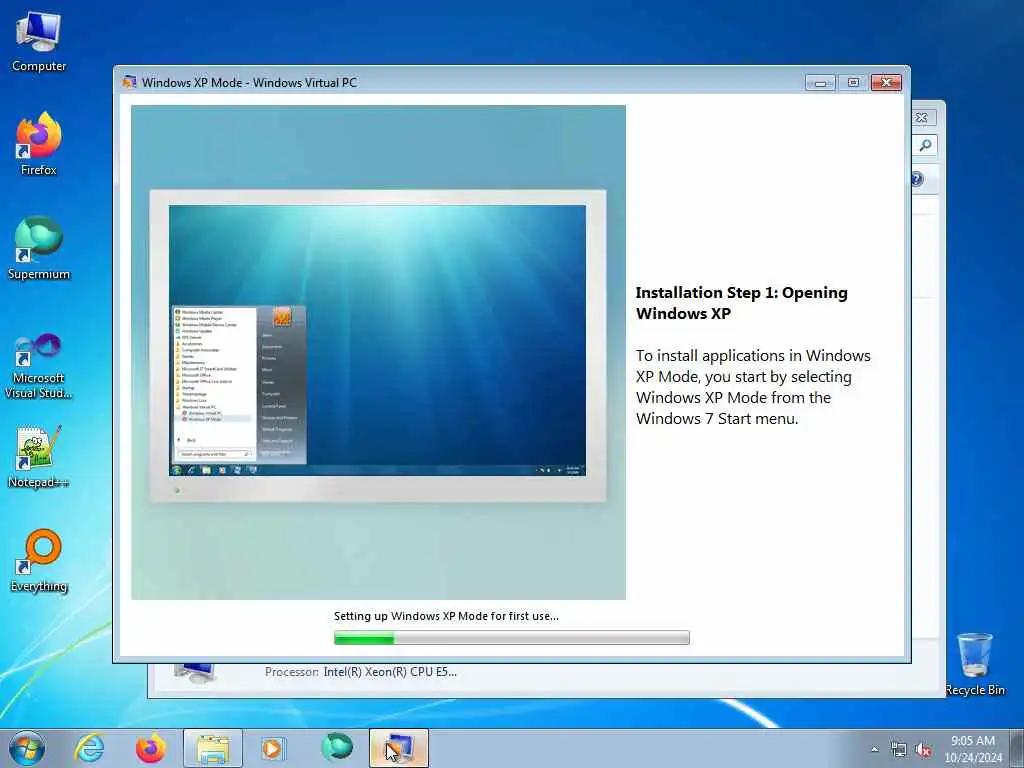Minimize the Windows XP Mode window
The width and height of the screenshot is (1024, 768).
pos(820,82)
